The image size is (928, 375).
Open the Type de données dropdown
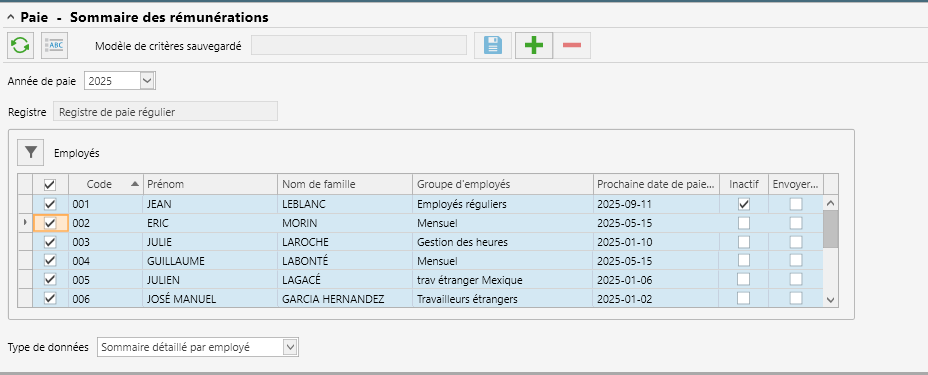click(290, 347)
